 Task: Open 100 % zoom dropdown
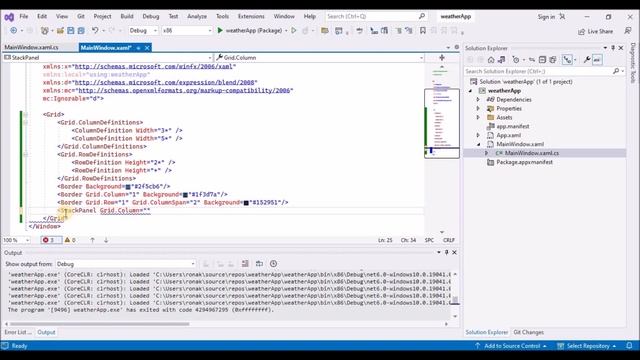(x=16, y=240)
